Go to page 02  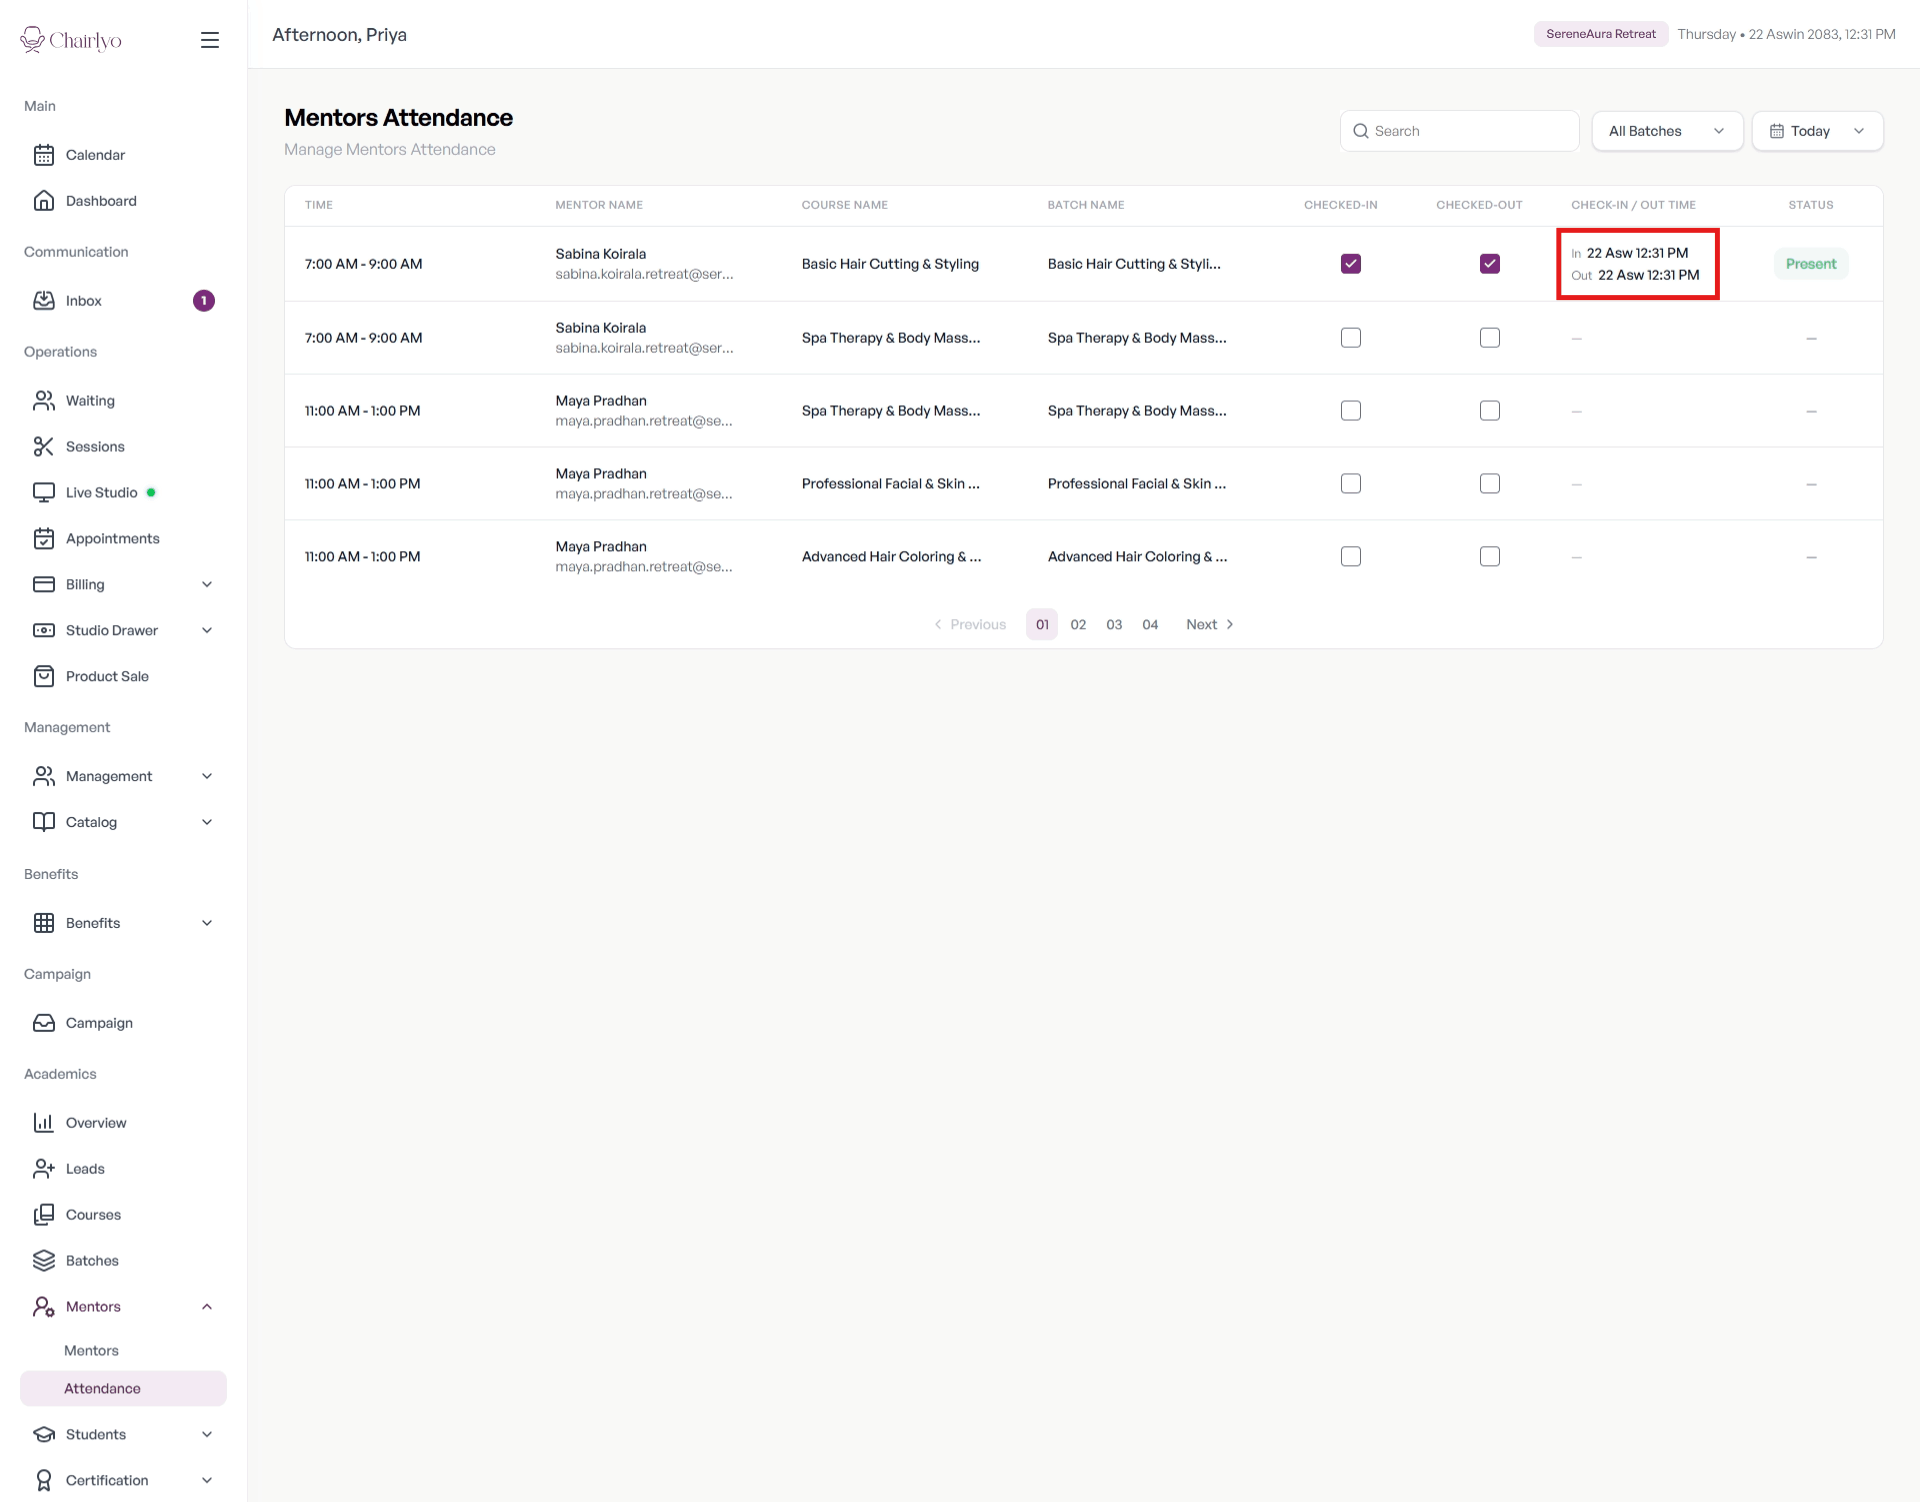click(x=1078, y=625)
